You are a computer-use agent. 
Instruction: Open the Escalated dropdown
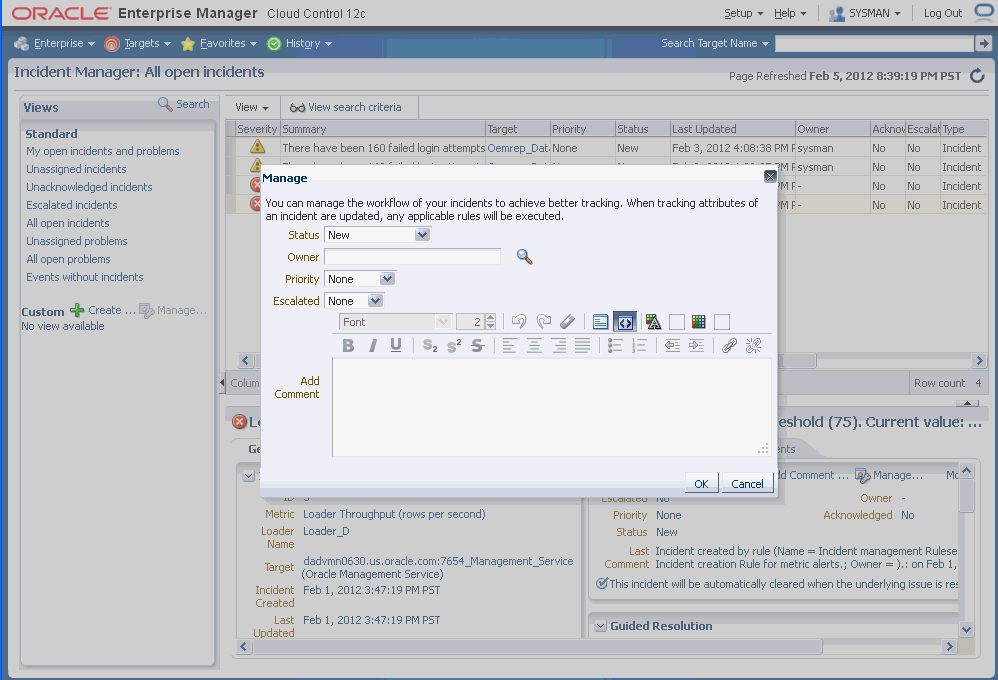(x=355, y=301)
